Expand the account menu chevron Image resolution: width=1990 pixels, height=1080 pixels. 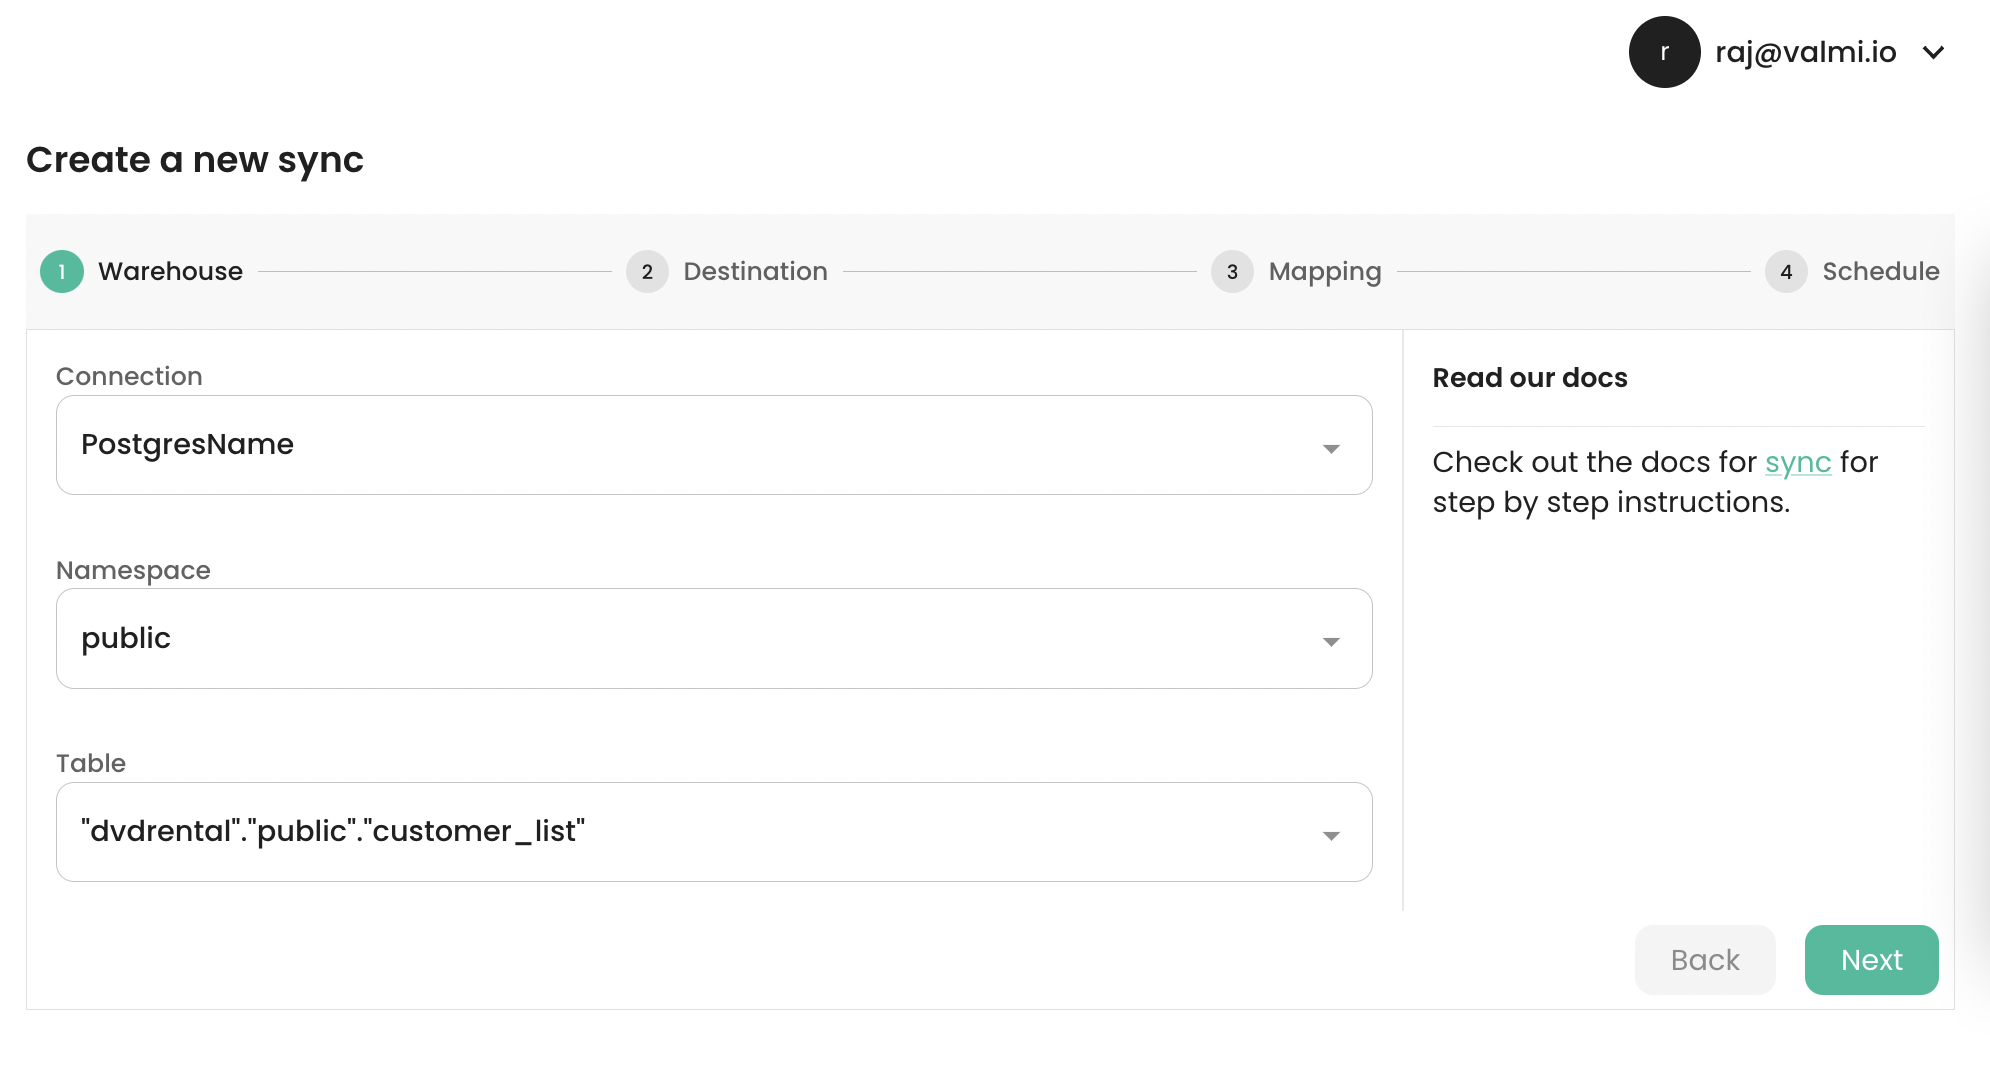tap(1933, 52)
